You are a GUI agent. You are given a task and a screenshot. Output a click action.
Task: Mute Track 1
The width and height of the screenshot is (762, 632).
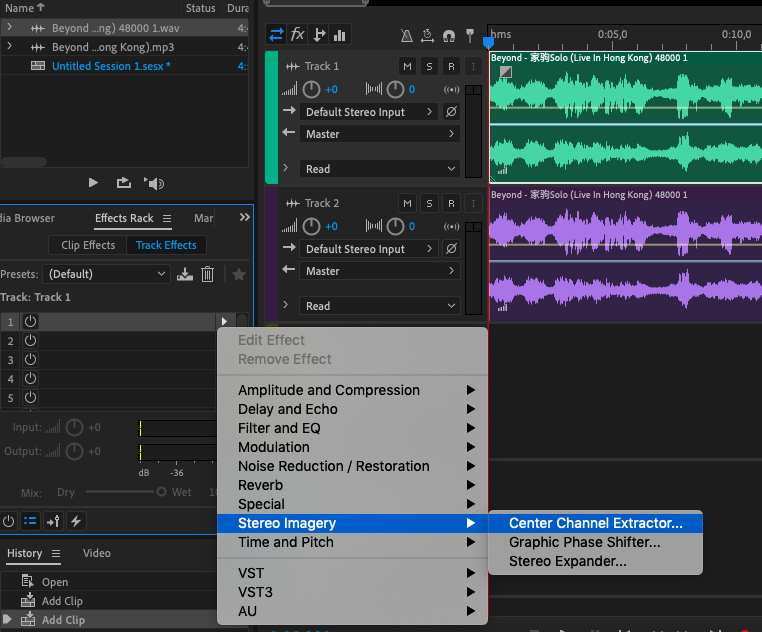coord(407,66)
